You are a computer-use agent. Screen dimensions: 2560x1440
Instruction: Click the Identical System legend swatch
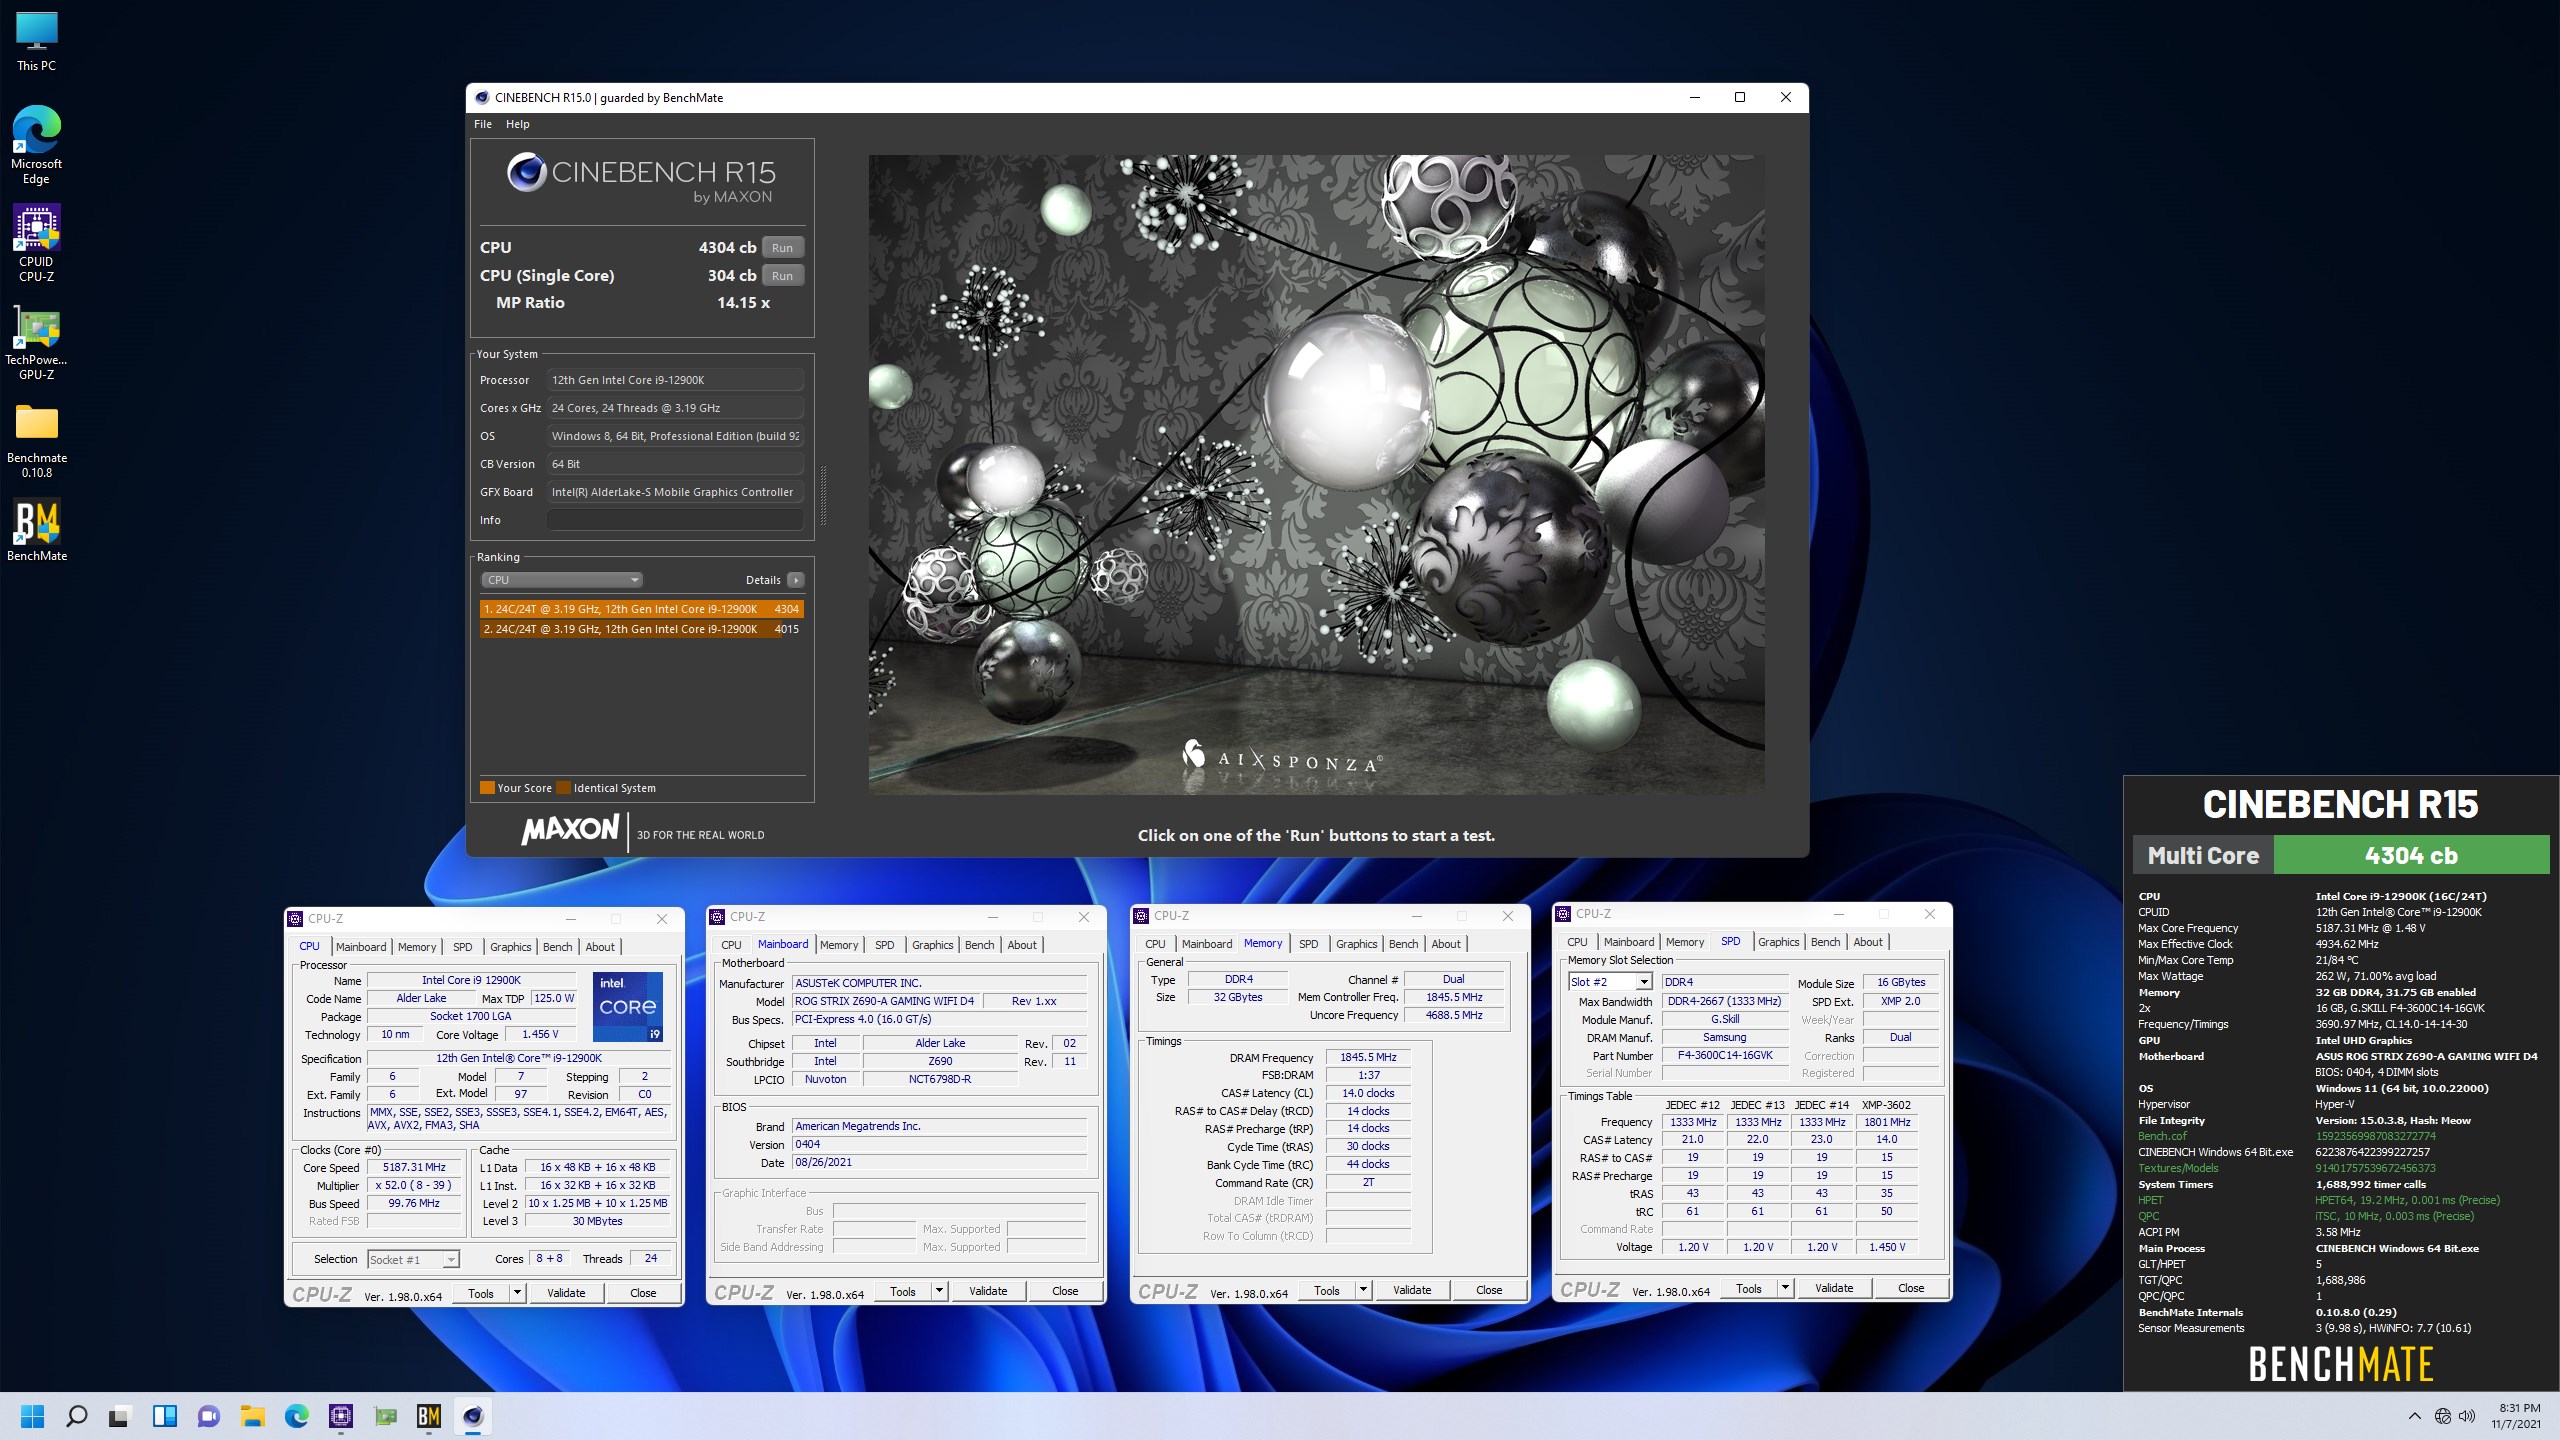tap(564, 788)
